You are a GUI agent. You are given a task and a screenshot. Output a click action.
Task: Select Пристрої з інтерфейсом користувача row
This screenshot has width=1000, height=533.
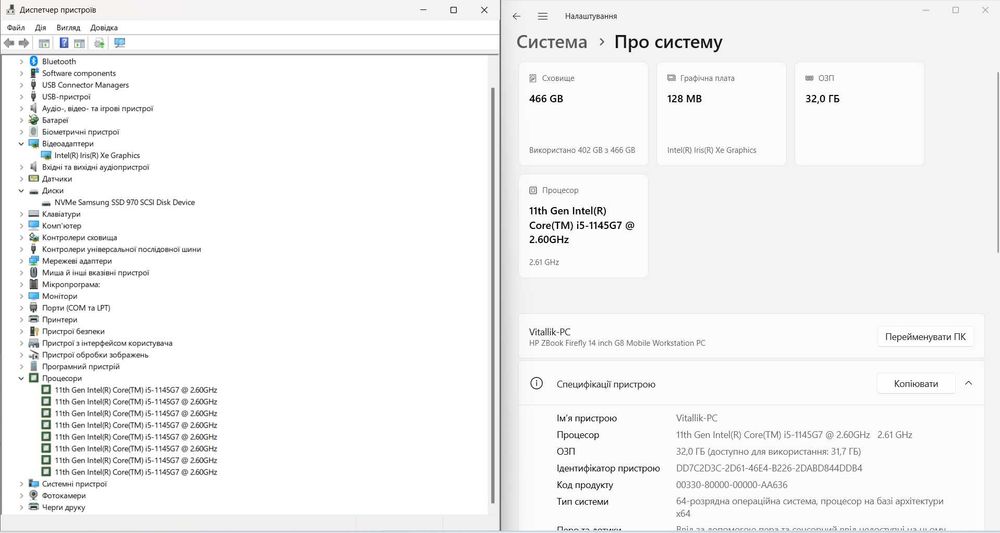coord(107,343)
